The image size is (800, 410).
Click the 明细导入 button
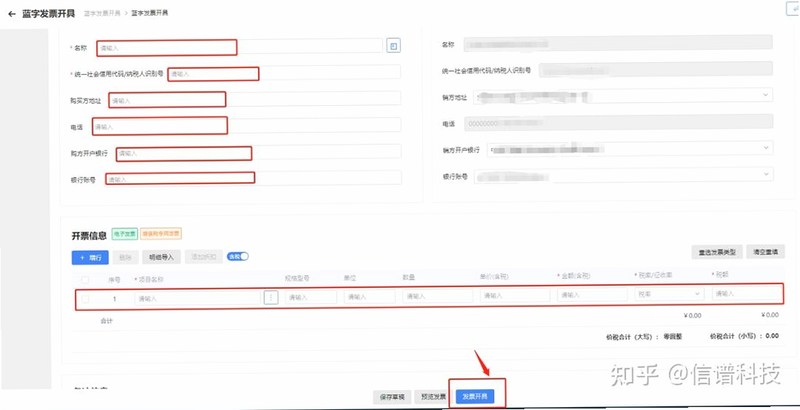pos(161,257)
